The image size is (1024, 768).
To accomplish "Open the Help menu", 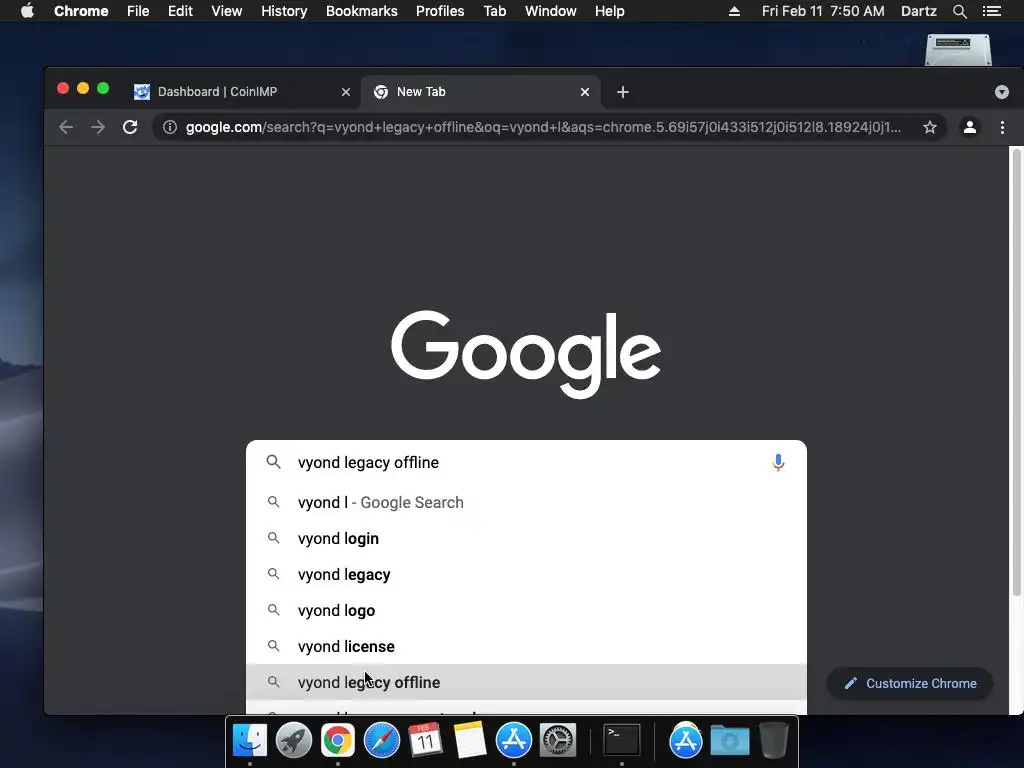I will [x=609, y=11].
